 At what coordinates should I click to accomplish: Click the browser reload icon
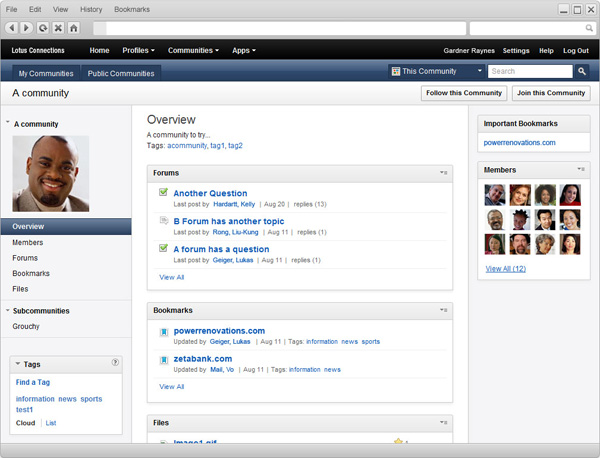(x=42, y=28)
